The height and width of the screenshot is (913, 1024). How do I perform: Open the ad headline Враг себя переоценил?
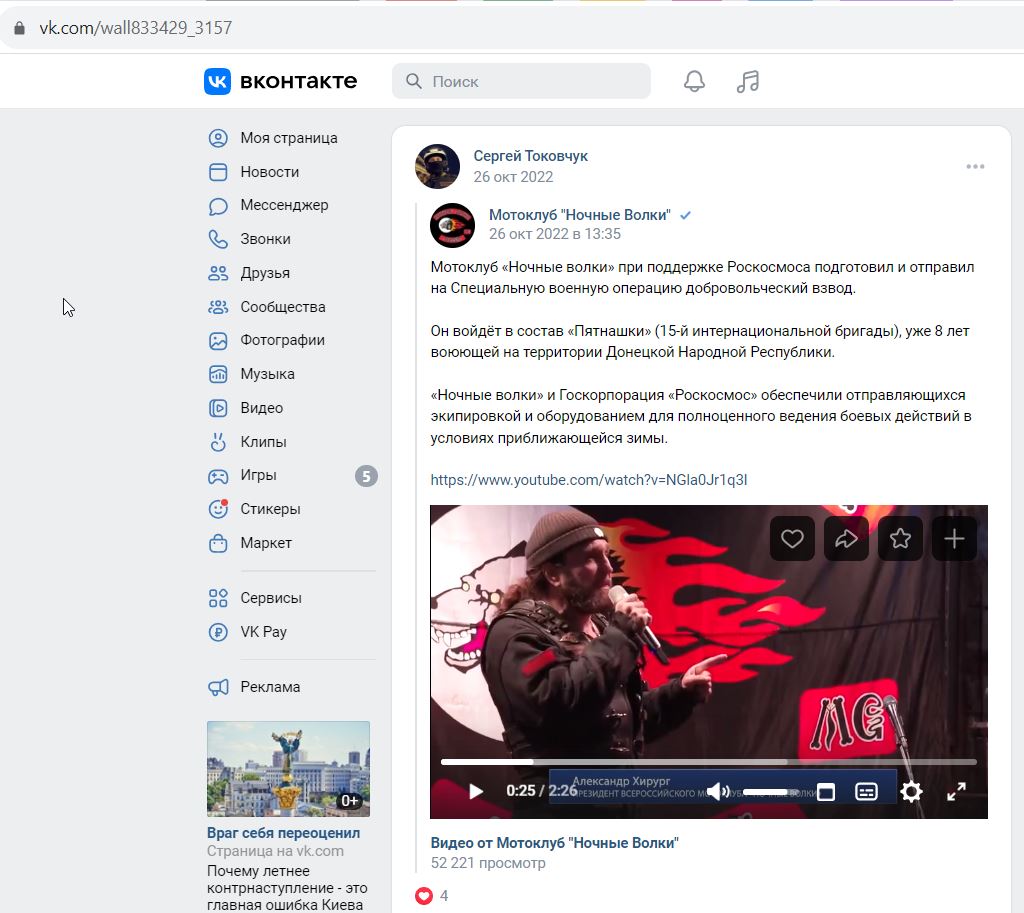pos(283,833)
